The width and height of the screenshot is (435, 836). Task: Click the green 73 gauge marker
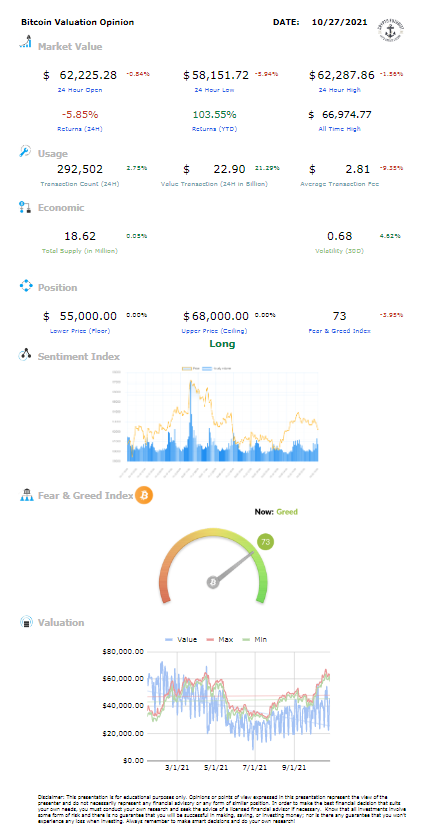(x=265, y=542)
